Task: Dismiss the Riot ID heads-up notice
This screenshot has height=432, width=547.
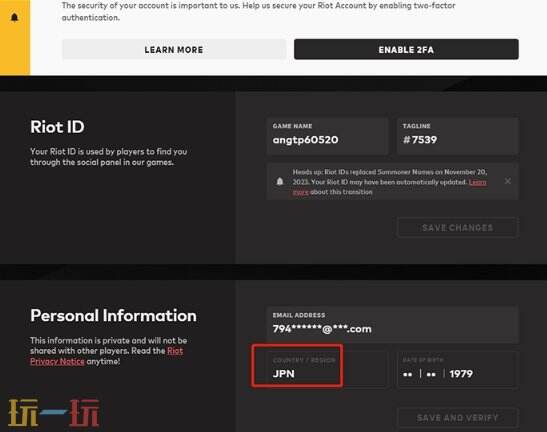Action: pos(508,181)
